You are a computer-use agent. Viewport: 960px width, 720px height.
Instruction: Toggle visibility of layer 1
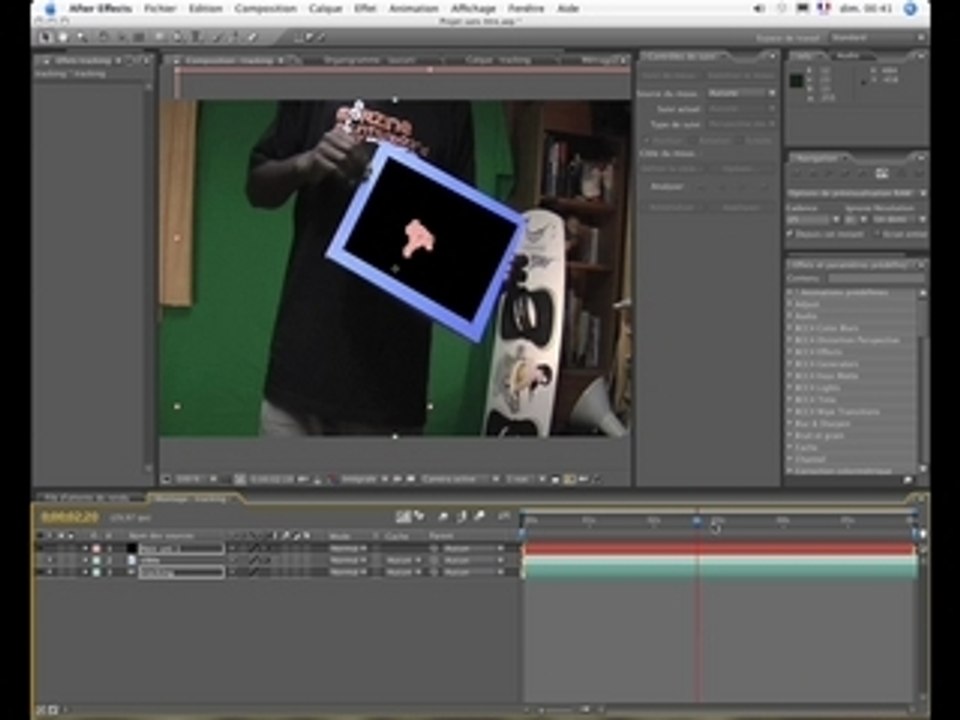(x=50, y=549)
